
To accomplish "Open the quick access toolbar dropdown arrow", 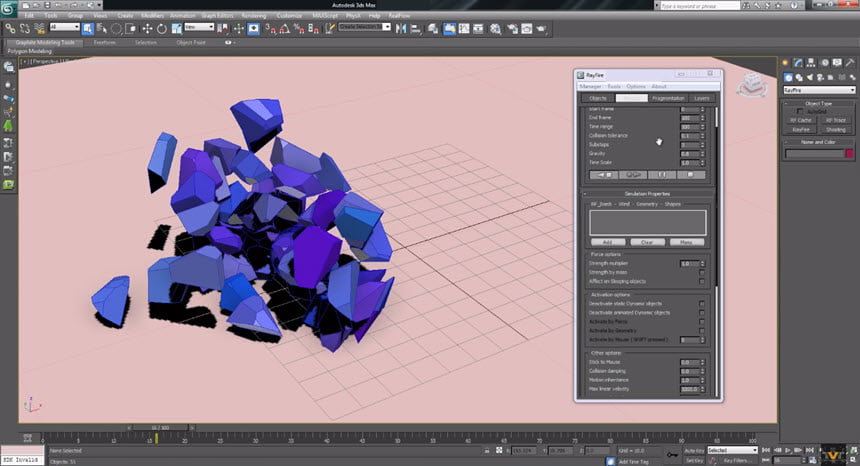I will pos(99,5).
